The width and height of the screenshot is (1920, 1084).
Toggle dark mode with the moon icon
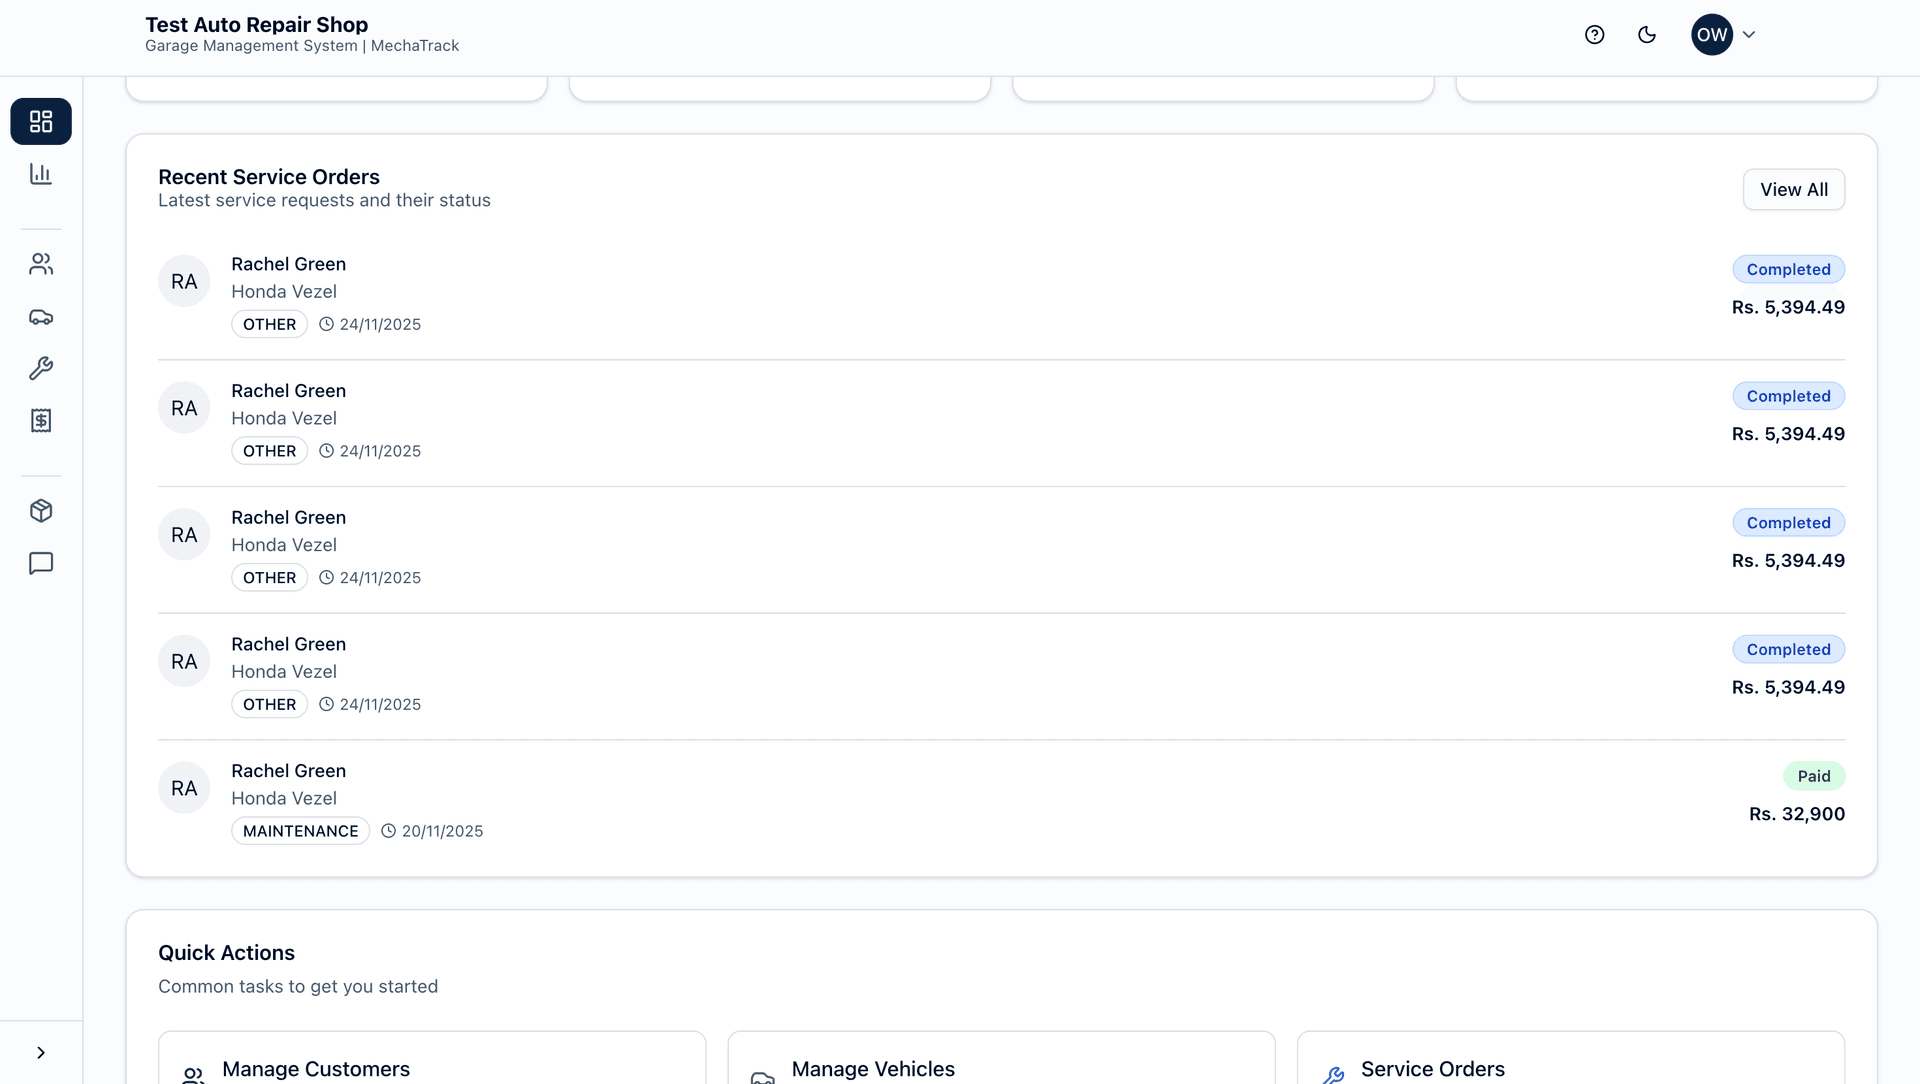pyautogui.click(x=1647, y=34)
